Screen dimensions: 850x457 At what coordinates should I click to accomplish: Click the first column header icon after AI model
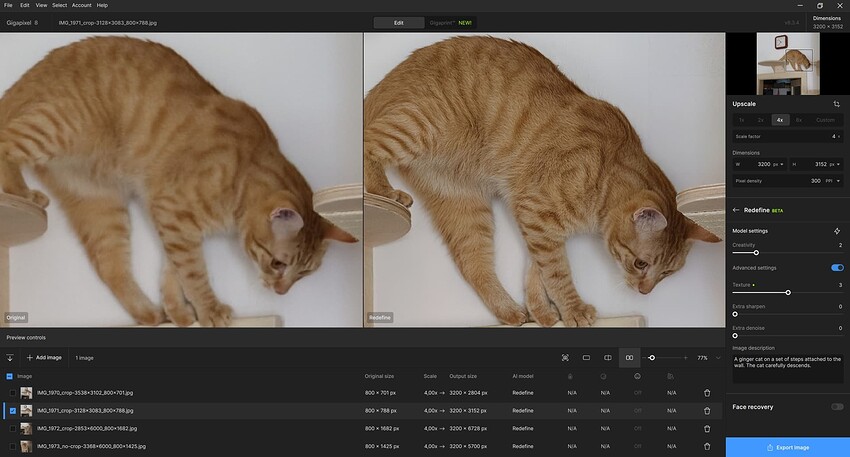pyautogui.click(x=570, y=376)
